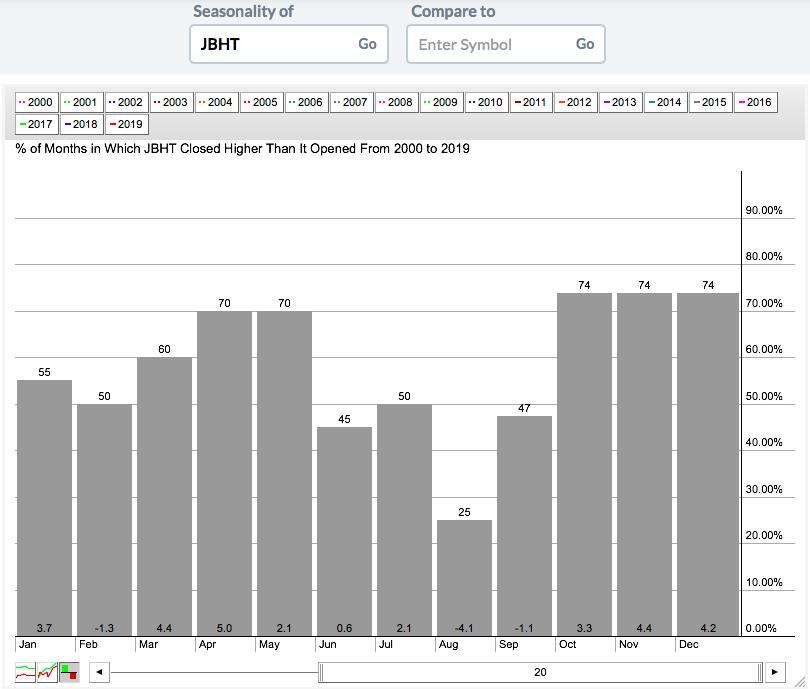Click the 5.0 average return value

click(224, 628)
